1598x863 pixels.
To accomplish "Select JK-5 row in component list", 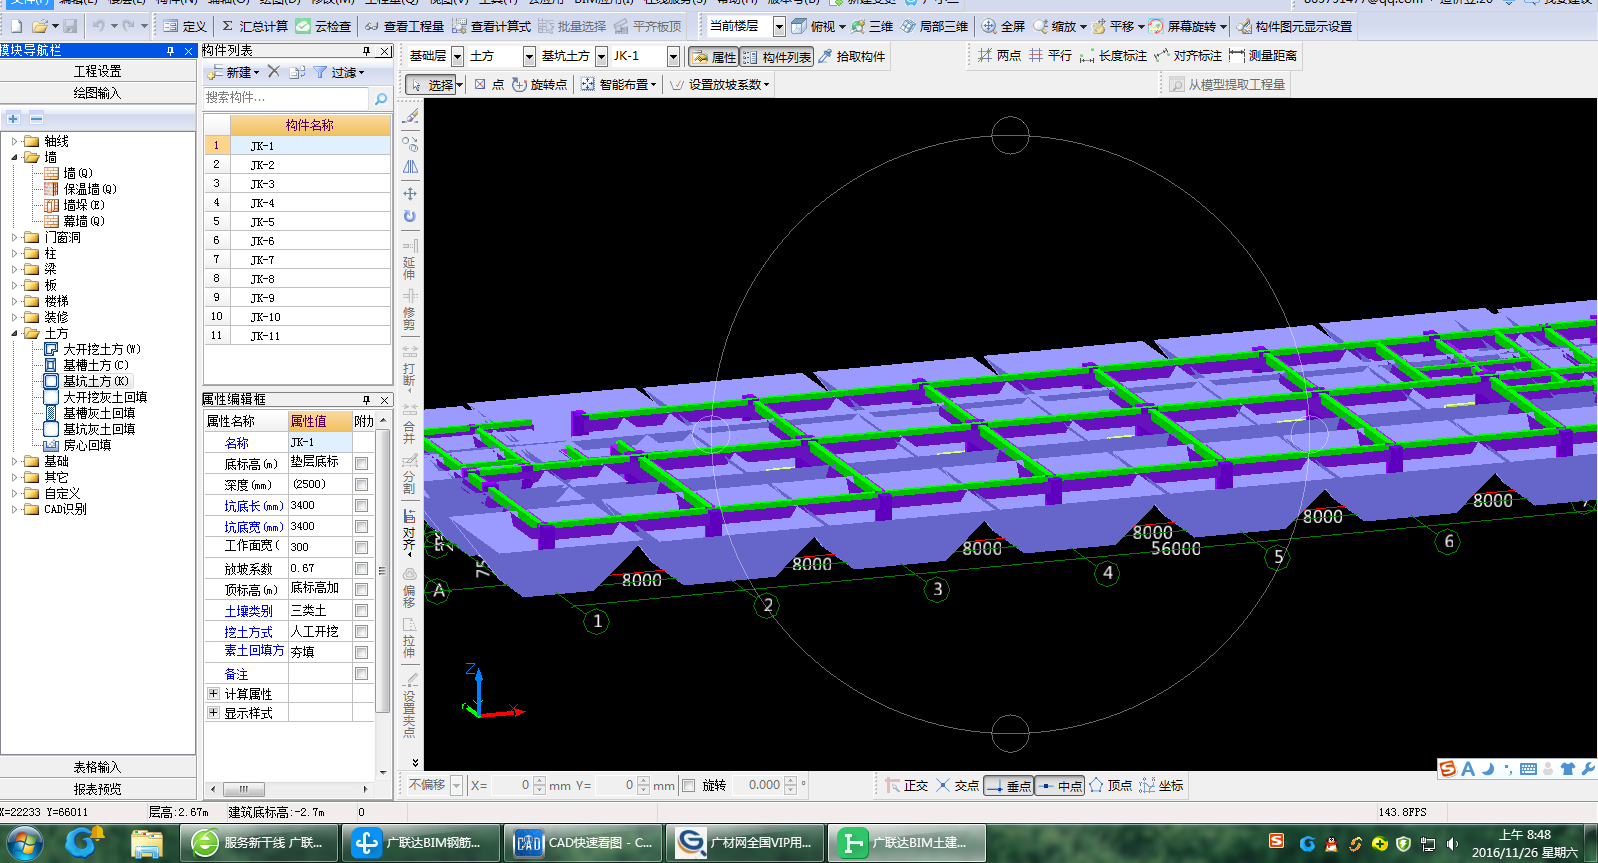I will click(x=297, y=222).
